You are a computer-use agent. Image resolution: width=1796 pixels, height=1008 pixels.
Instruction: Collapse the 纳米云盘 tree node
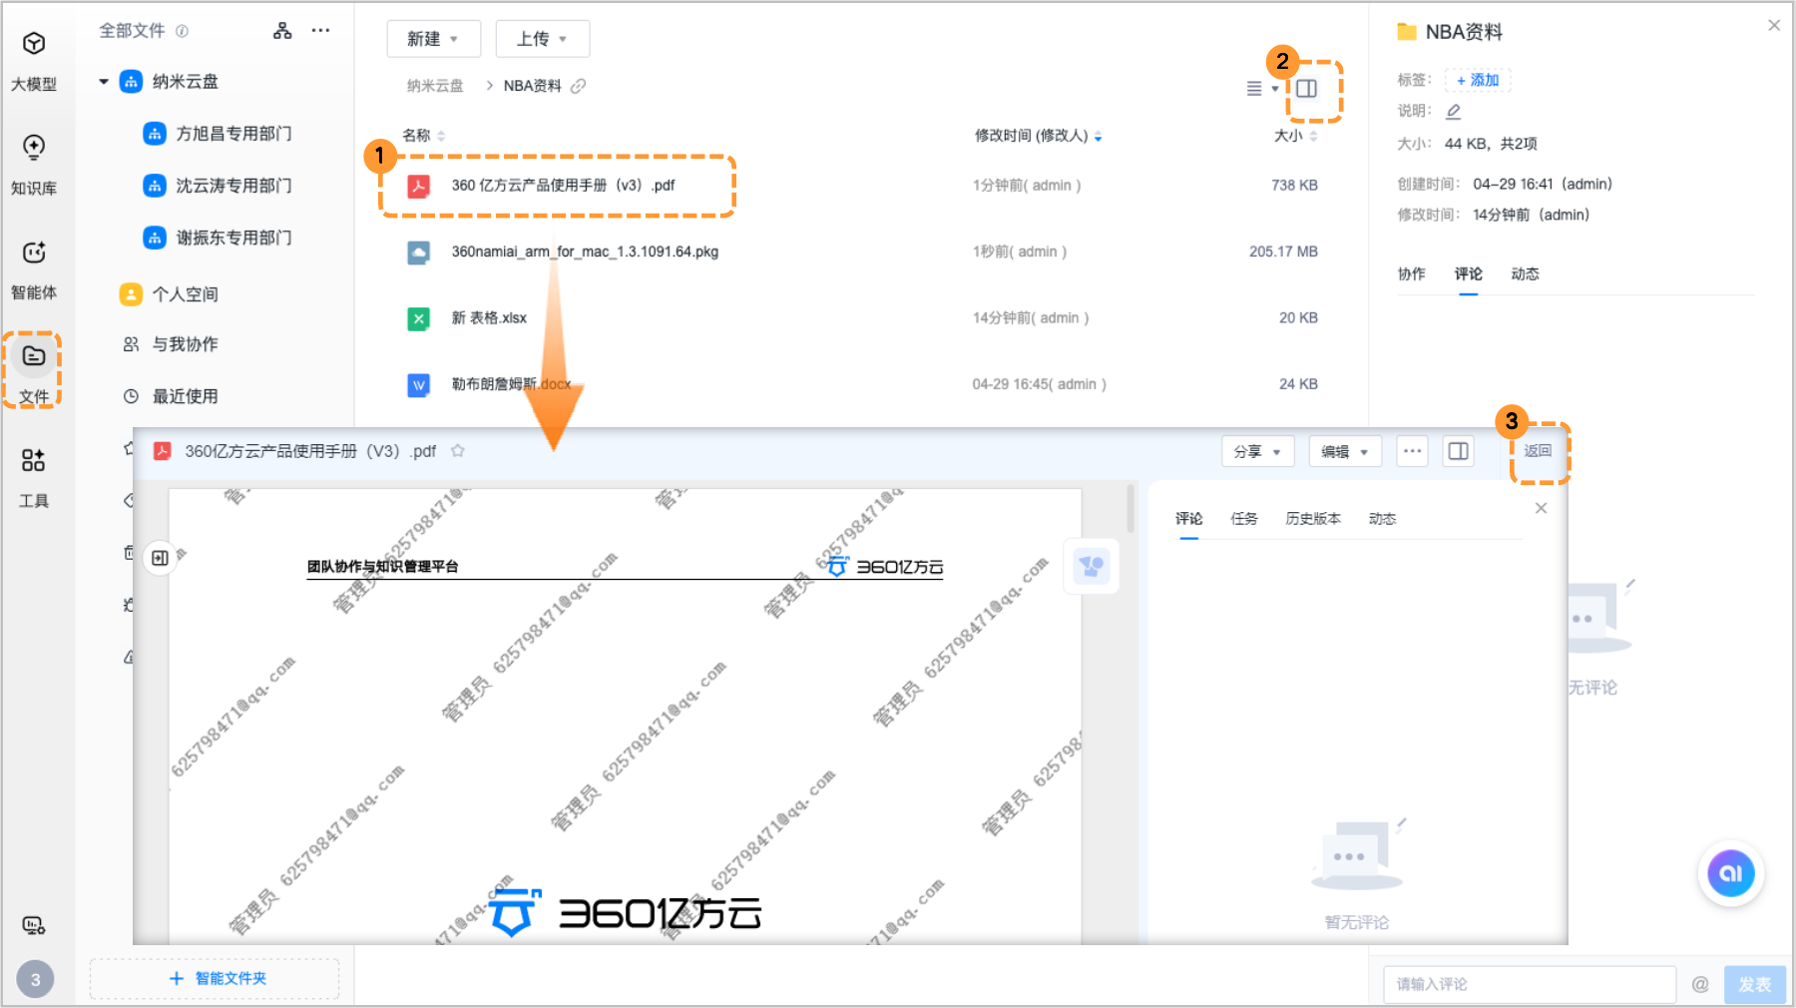pos(104,82)
